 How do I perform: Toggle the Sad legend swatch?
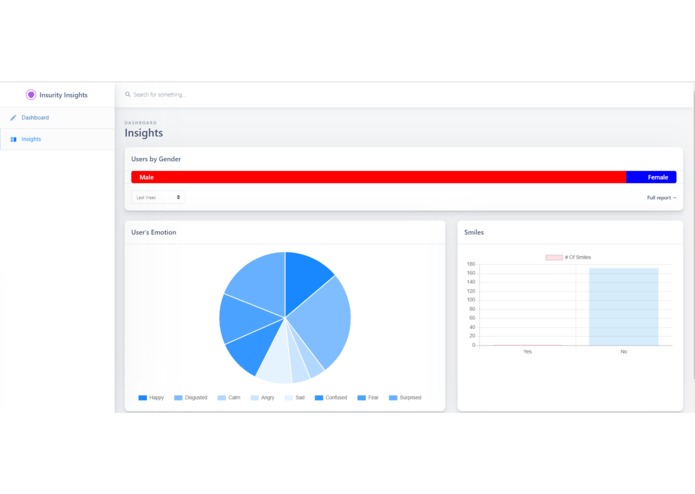tap(289, 398)
